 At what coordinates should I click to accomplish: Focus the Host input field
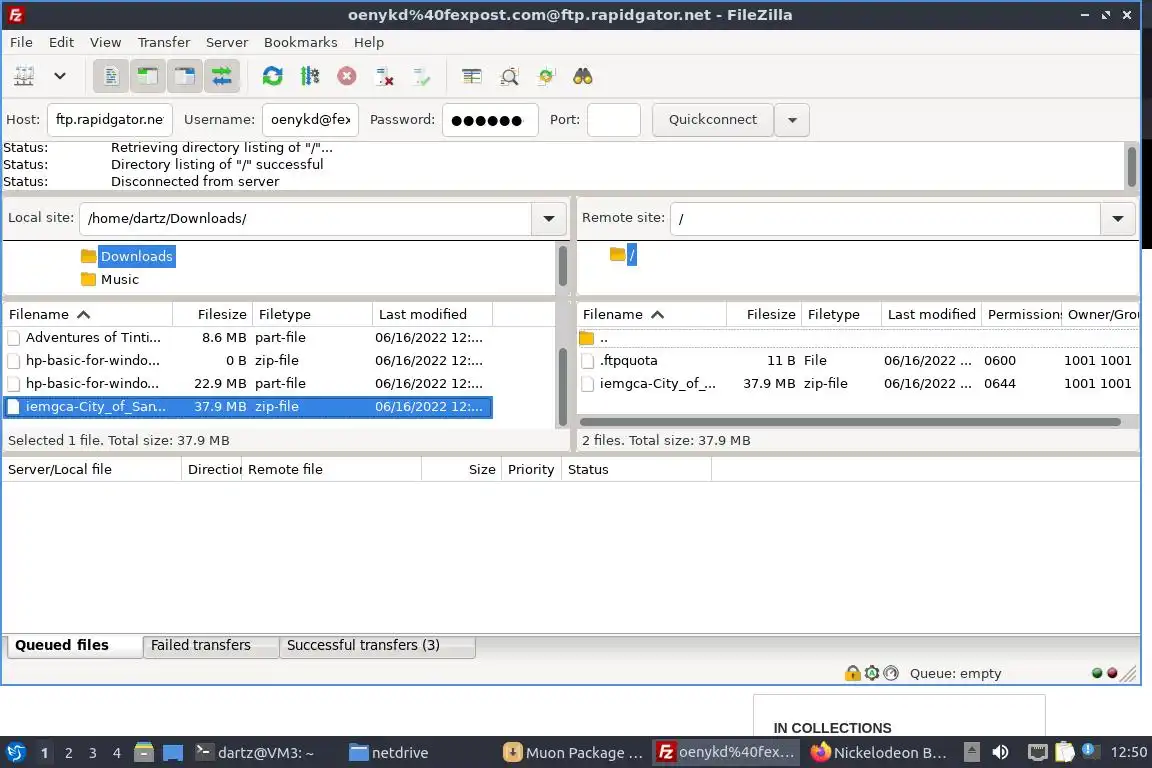pos(109,120)
